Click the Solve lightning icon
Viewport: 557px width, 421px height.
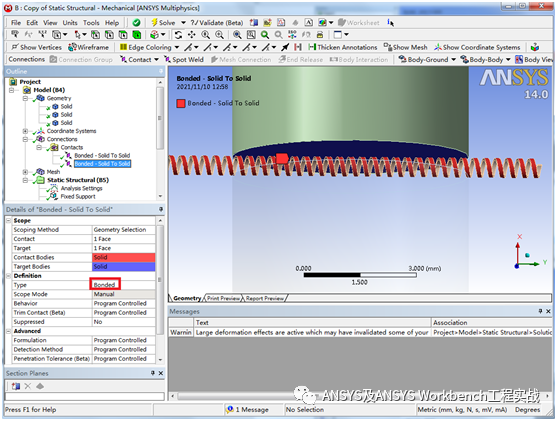(154, 22)
